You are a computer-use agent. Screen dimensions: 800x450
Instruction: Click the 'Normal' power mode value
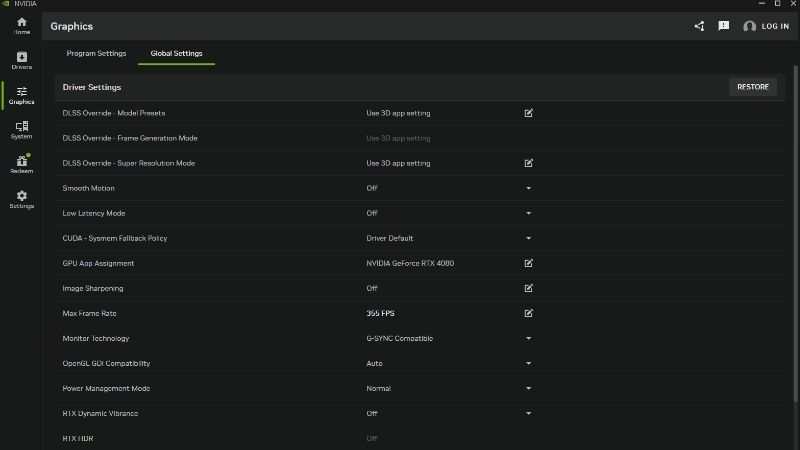(x=378, y=388)
